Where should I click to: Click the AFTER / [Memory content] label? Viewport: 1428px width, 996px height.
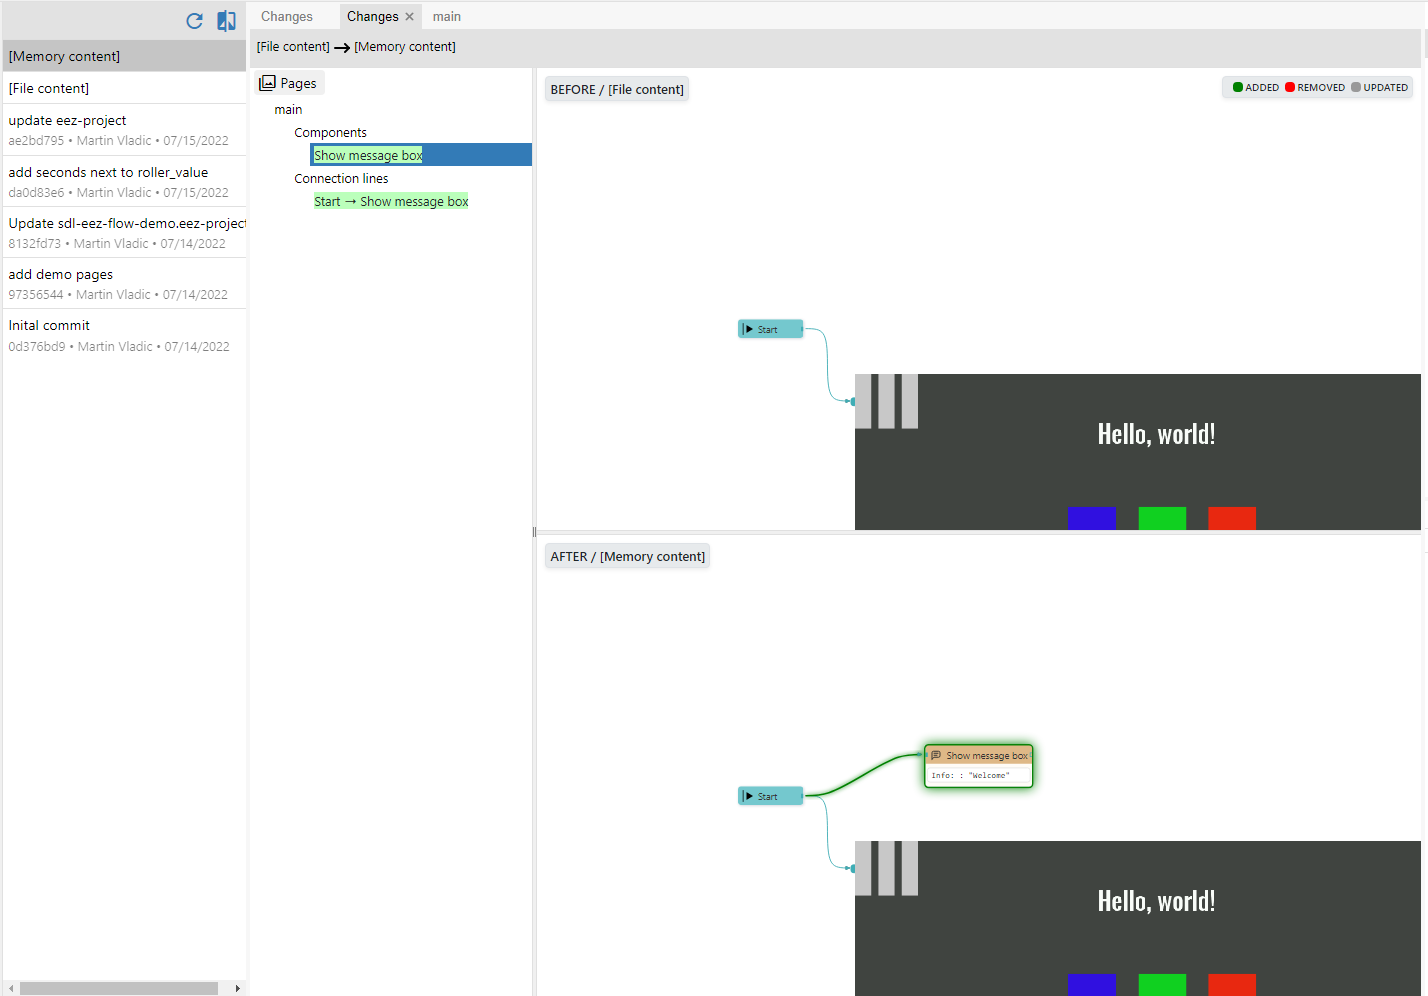(627, 556)
